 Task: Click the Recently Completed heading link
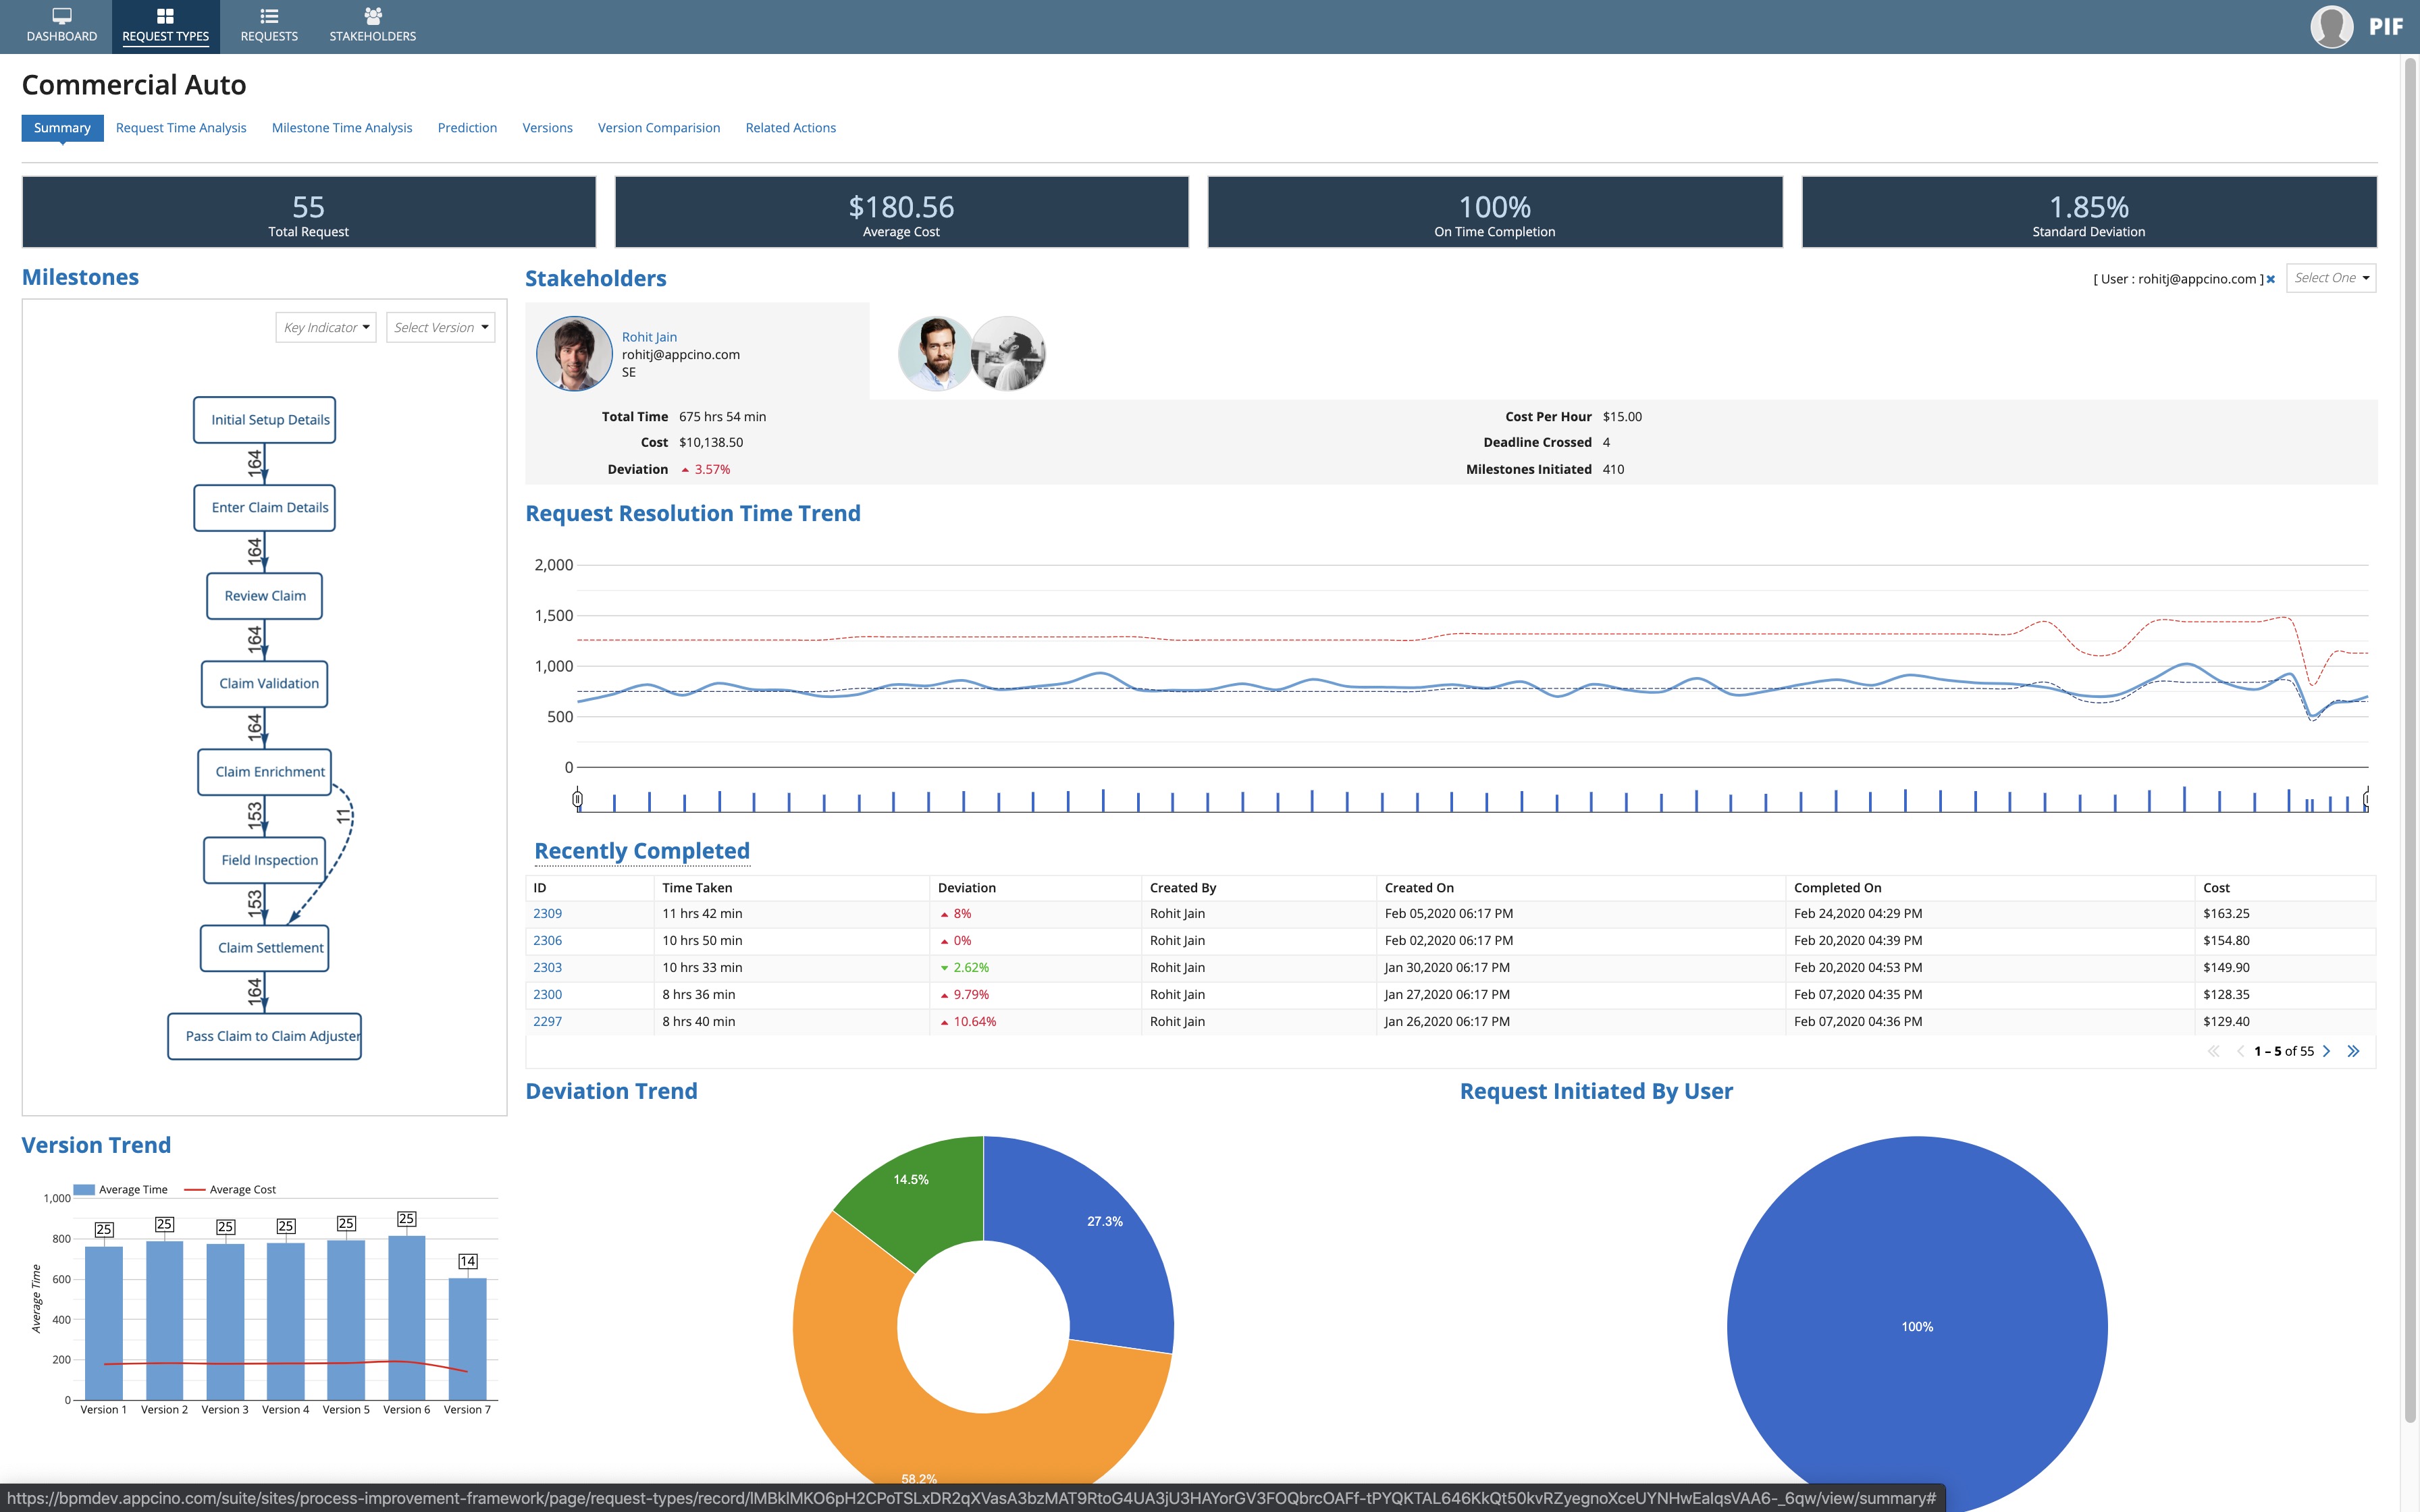tap(641, 850)
